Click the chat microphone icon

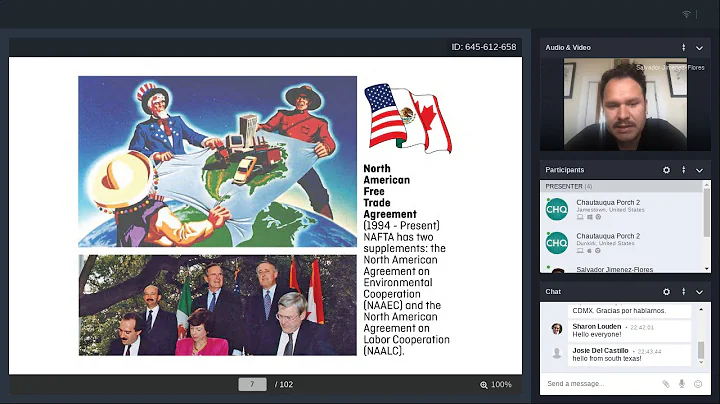(682, 384)
